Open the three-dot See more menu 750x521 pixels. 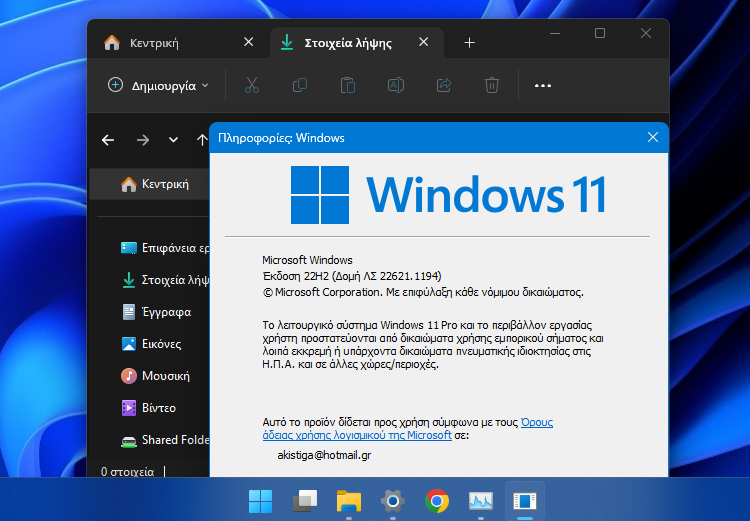pyautogui.click(x=543, y=85)
